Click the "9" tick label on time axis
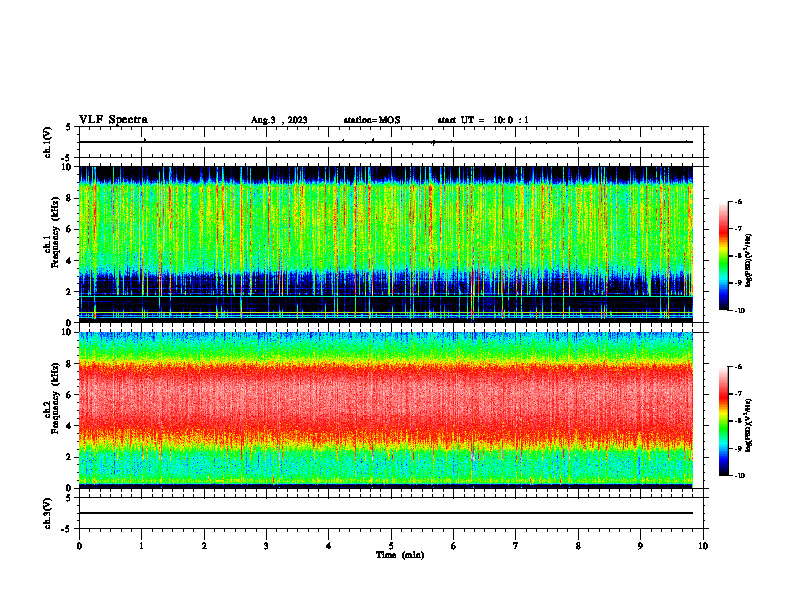This screenshot has height=612, width=792. pyautogui.click(x=640, y=546)
